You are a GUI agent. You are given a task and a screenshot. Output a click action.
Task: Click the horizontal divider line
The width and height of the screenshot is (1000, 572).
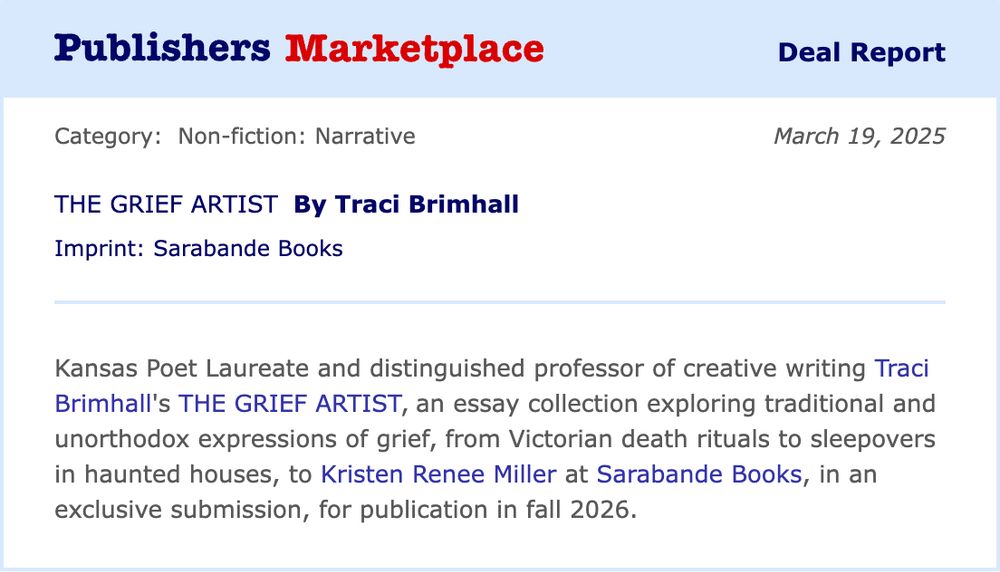499,302
